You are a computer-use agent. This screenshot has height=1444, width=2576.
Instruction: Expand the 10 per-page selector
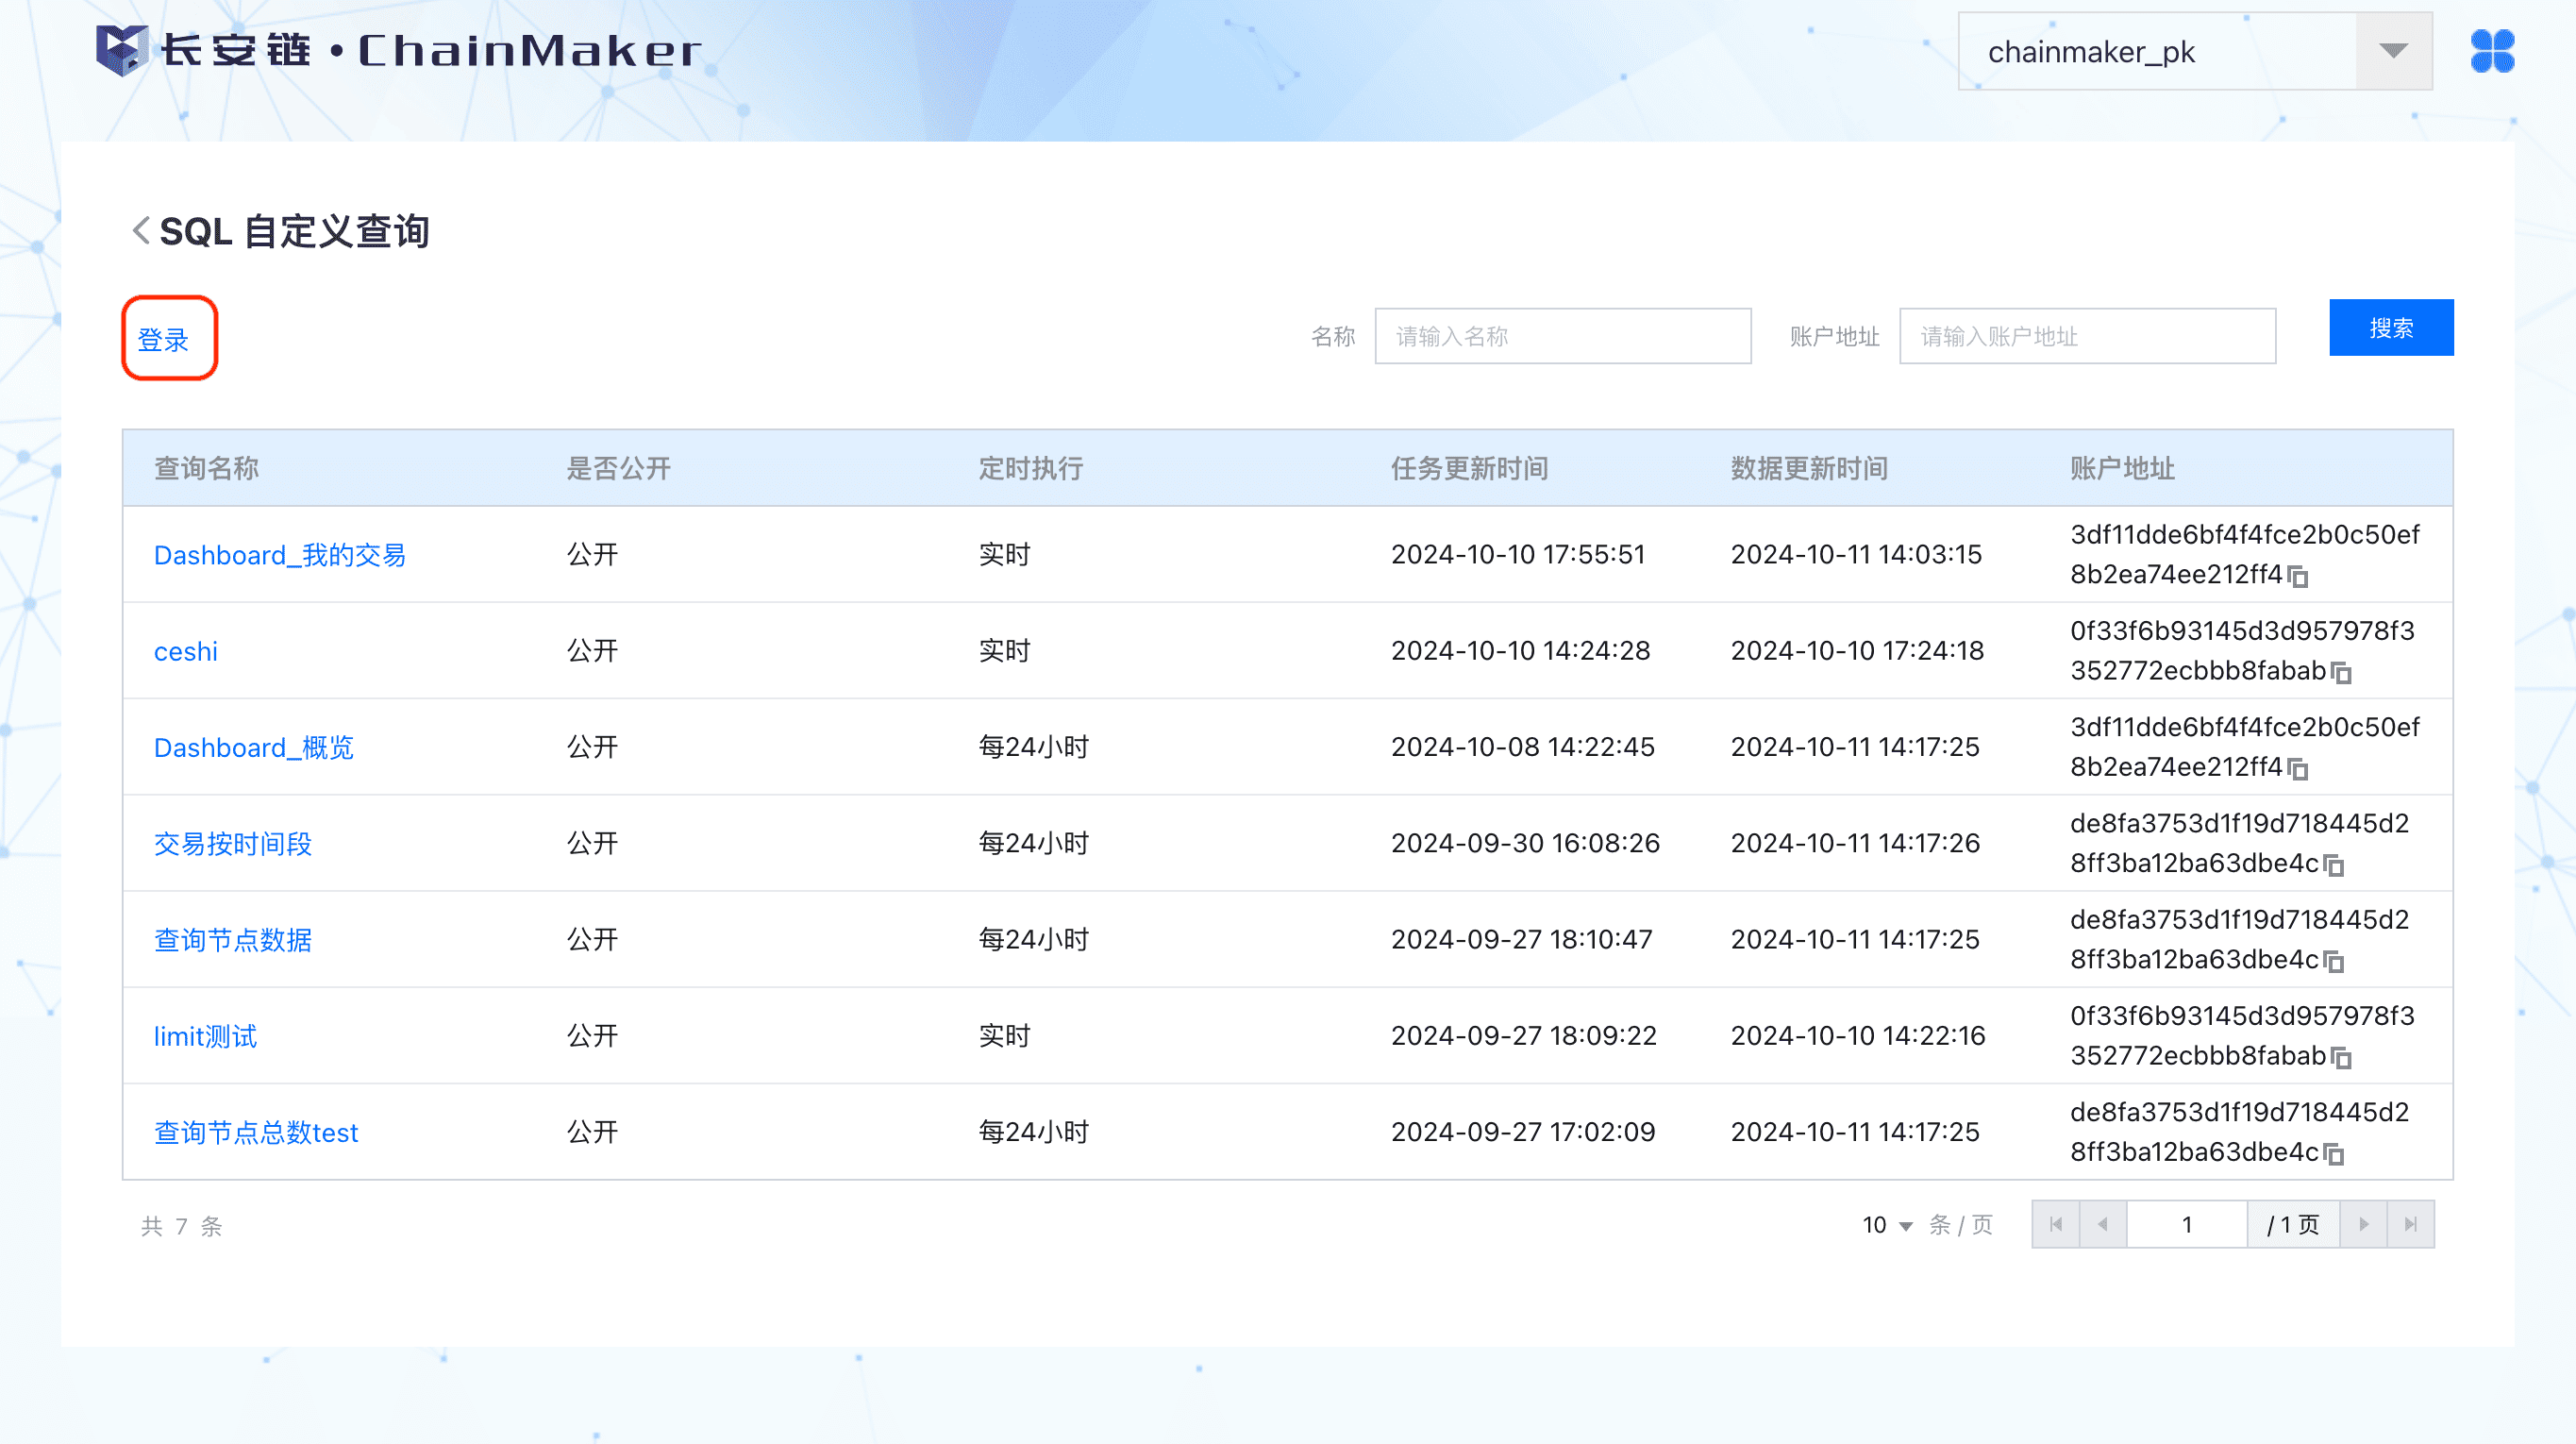pos(1887,1226)
